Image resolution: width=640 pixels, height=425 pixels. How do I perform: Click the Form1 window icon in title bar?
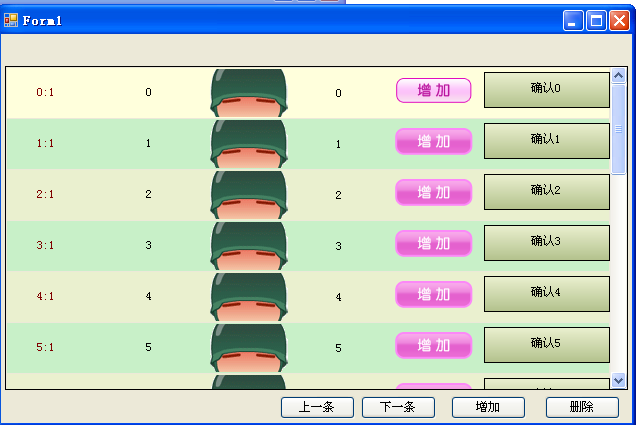(x=11, y=20)
